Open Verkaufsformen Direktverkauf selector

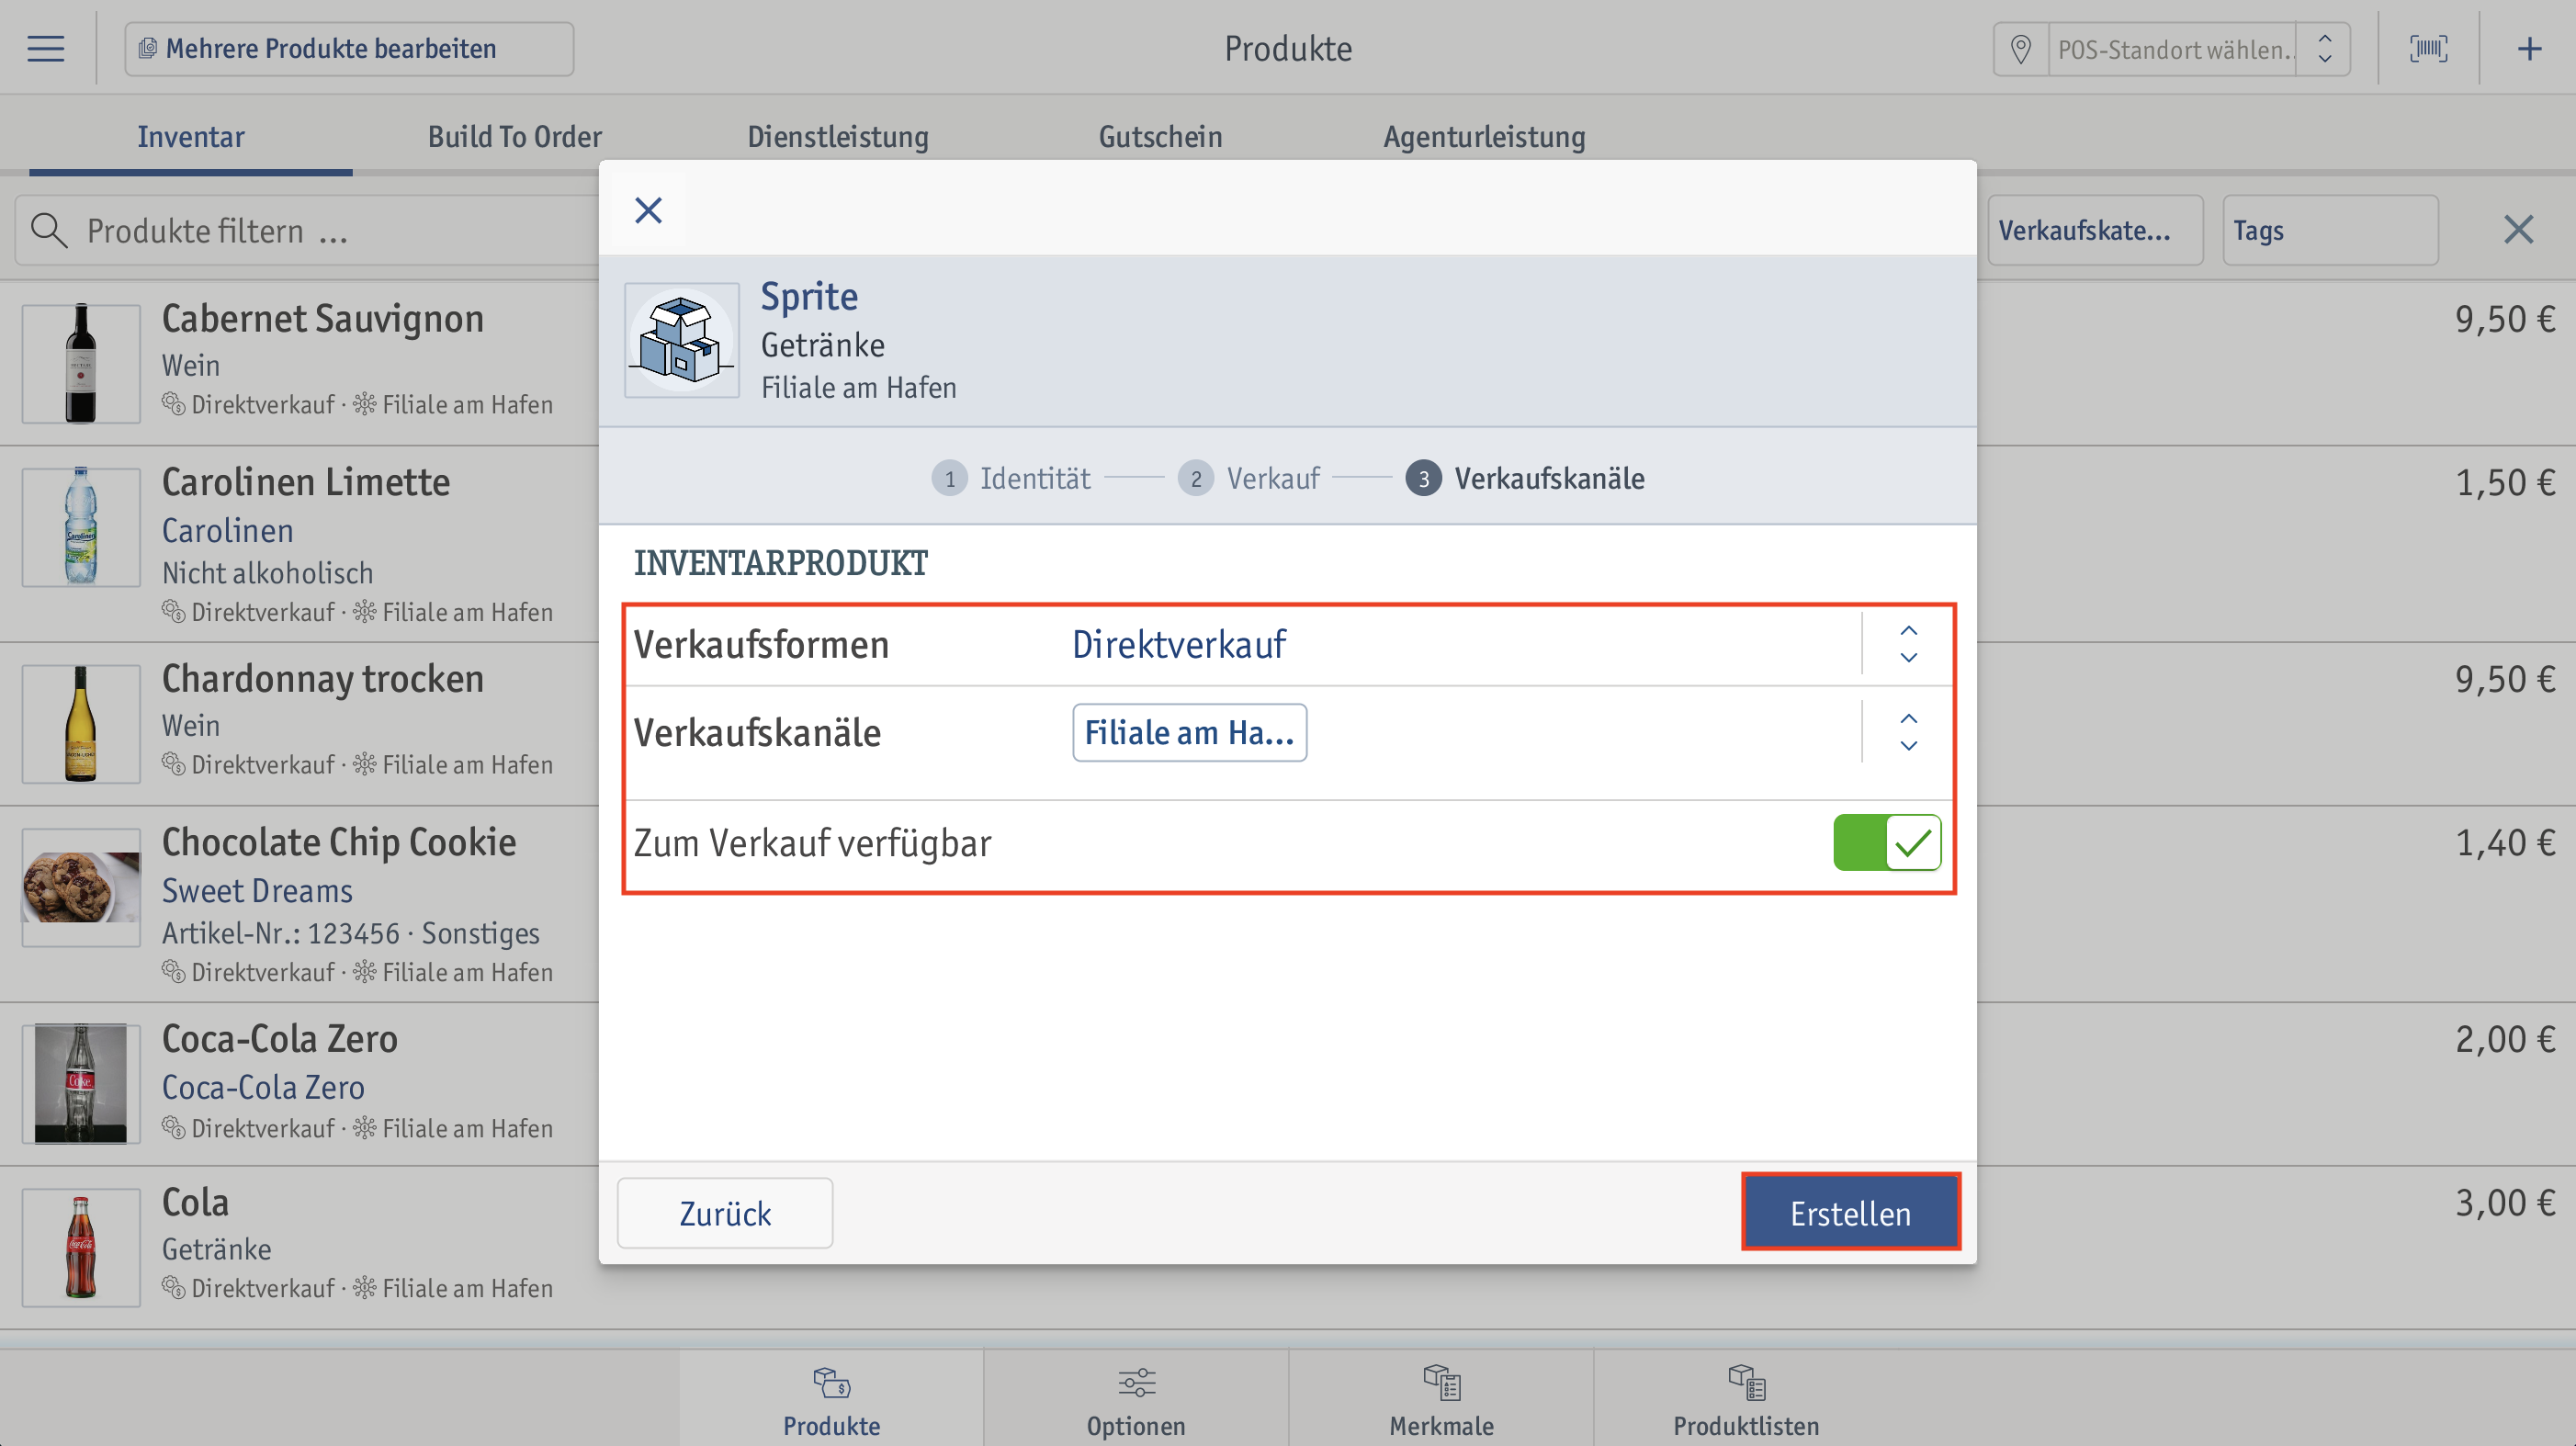(1289, 644)
